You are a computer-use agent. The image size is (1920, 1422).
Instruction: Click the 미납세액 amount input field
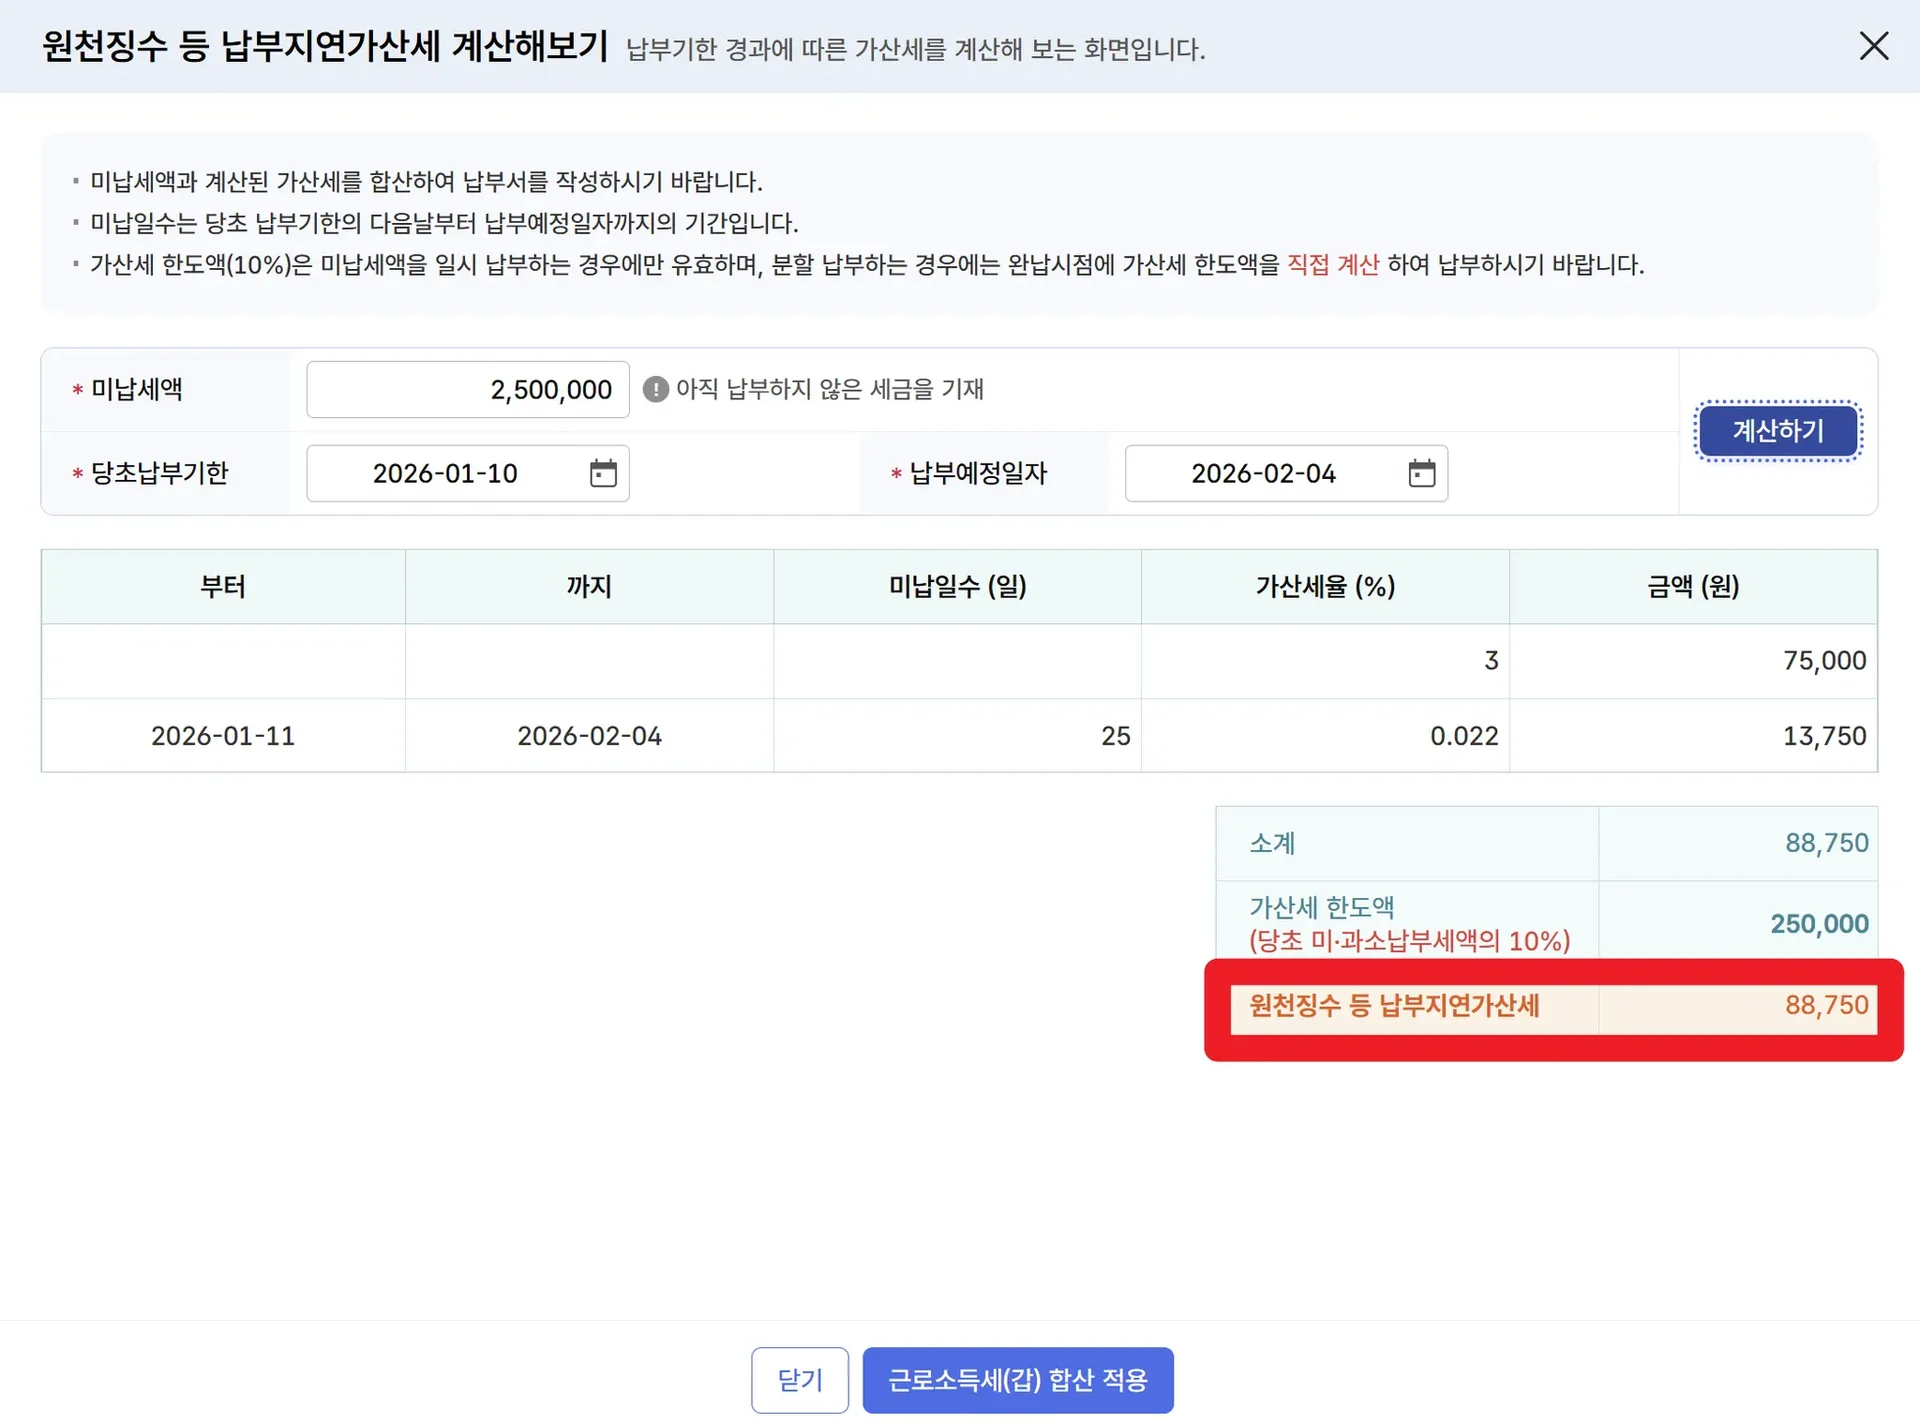467,389
